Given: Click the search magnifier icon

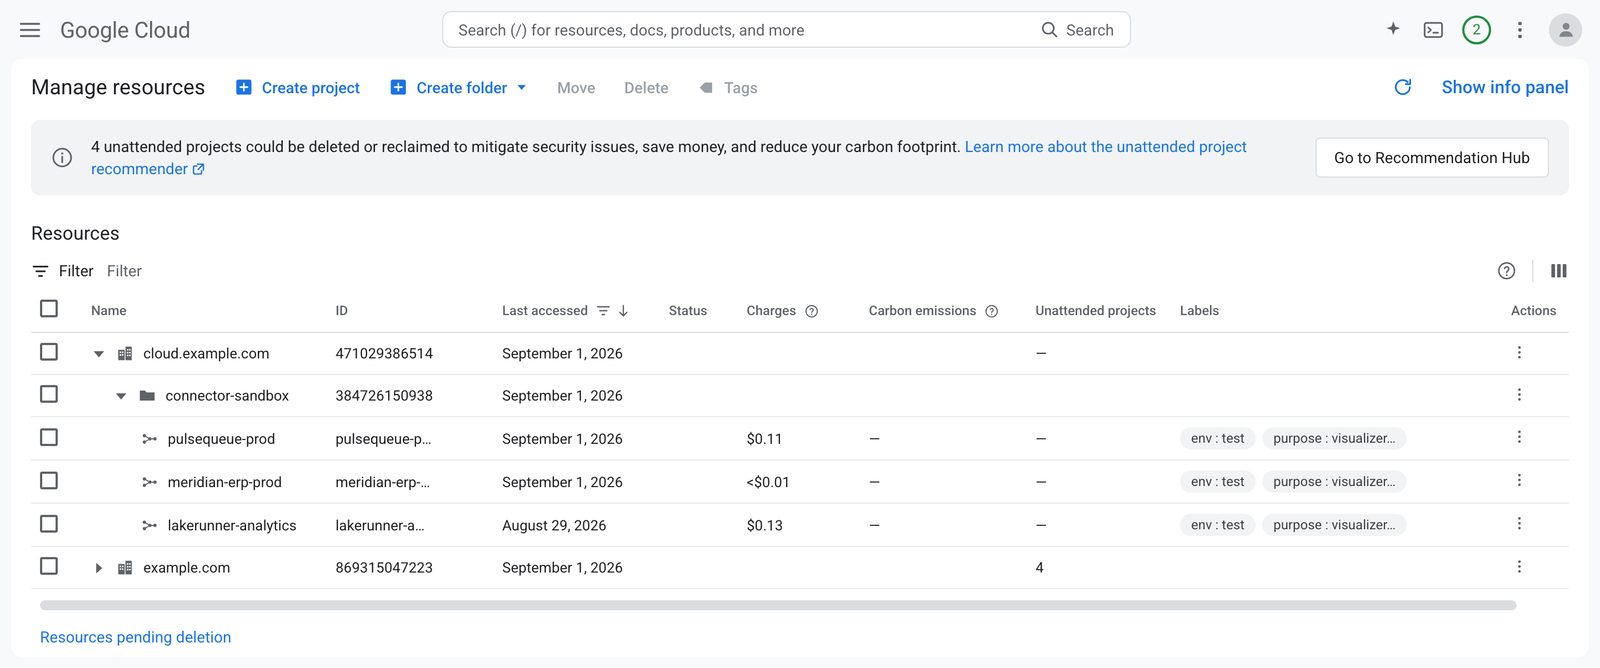Looking at the screenshot, I should point(1049,30).
